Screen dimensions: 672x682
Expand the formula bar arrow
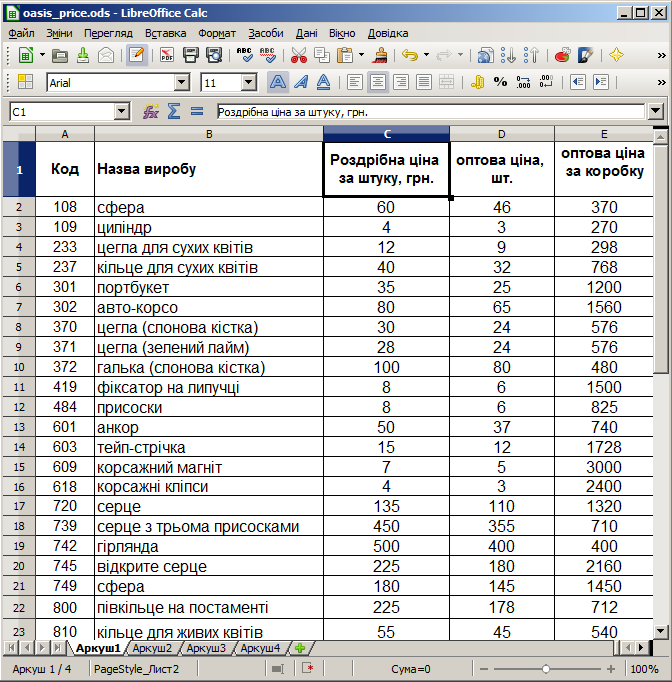[655, 111]
